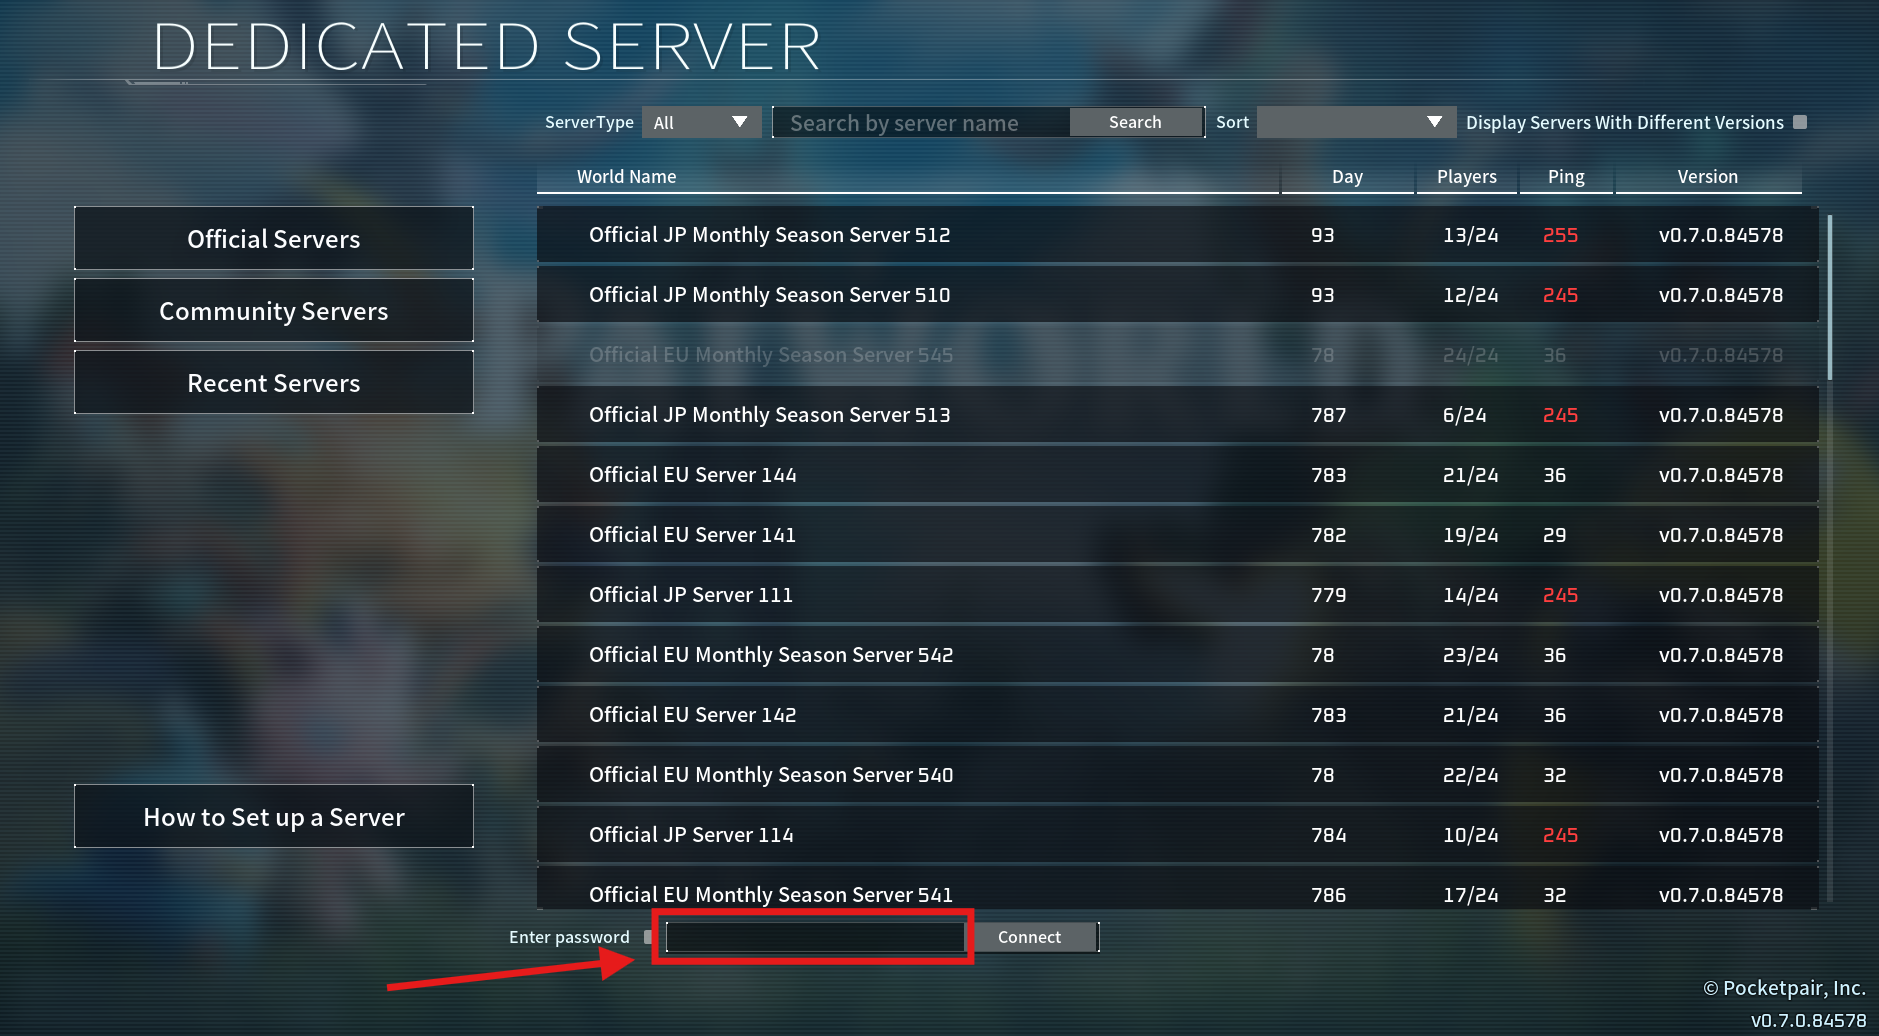Image resolution: width=1879 pixels, height=1036 pixels.
Task: Click the password input field
Action: click(815, 937)
